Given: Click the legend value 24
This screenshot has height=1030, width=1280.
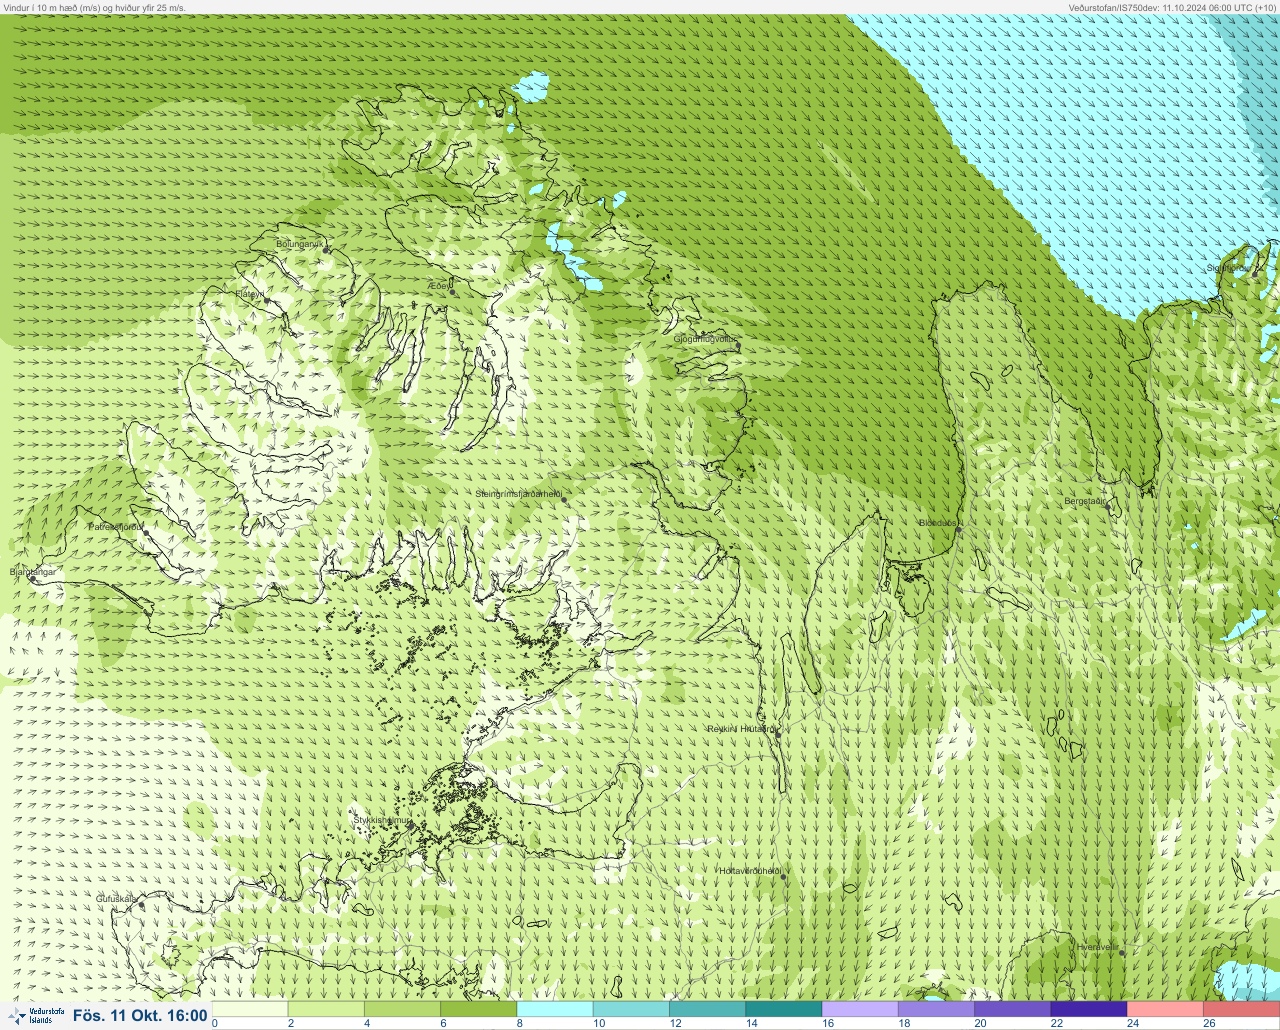Looking at the screenshot, I should (x=1132, y=1023).
